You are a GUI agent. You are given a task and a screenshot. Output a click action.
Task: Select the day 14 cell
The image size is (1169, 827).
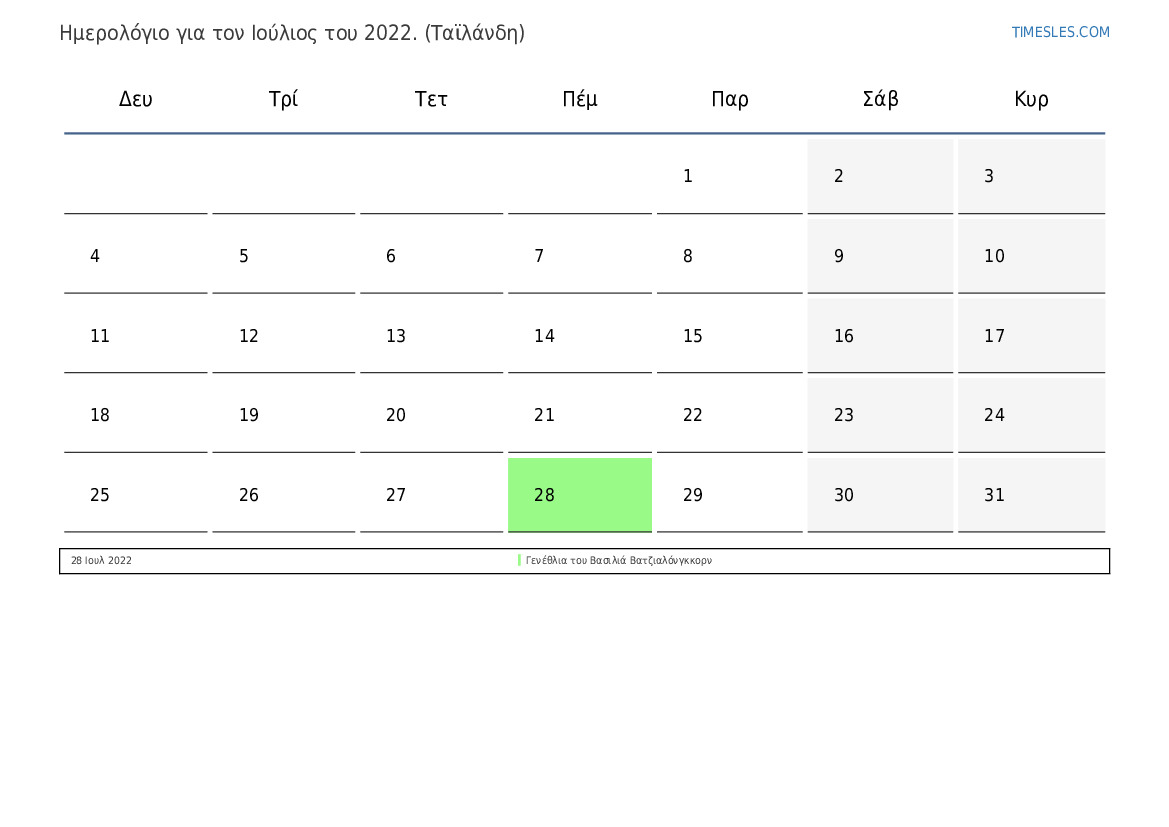click(x=580, y=336)
